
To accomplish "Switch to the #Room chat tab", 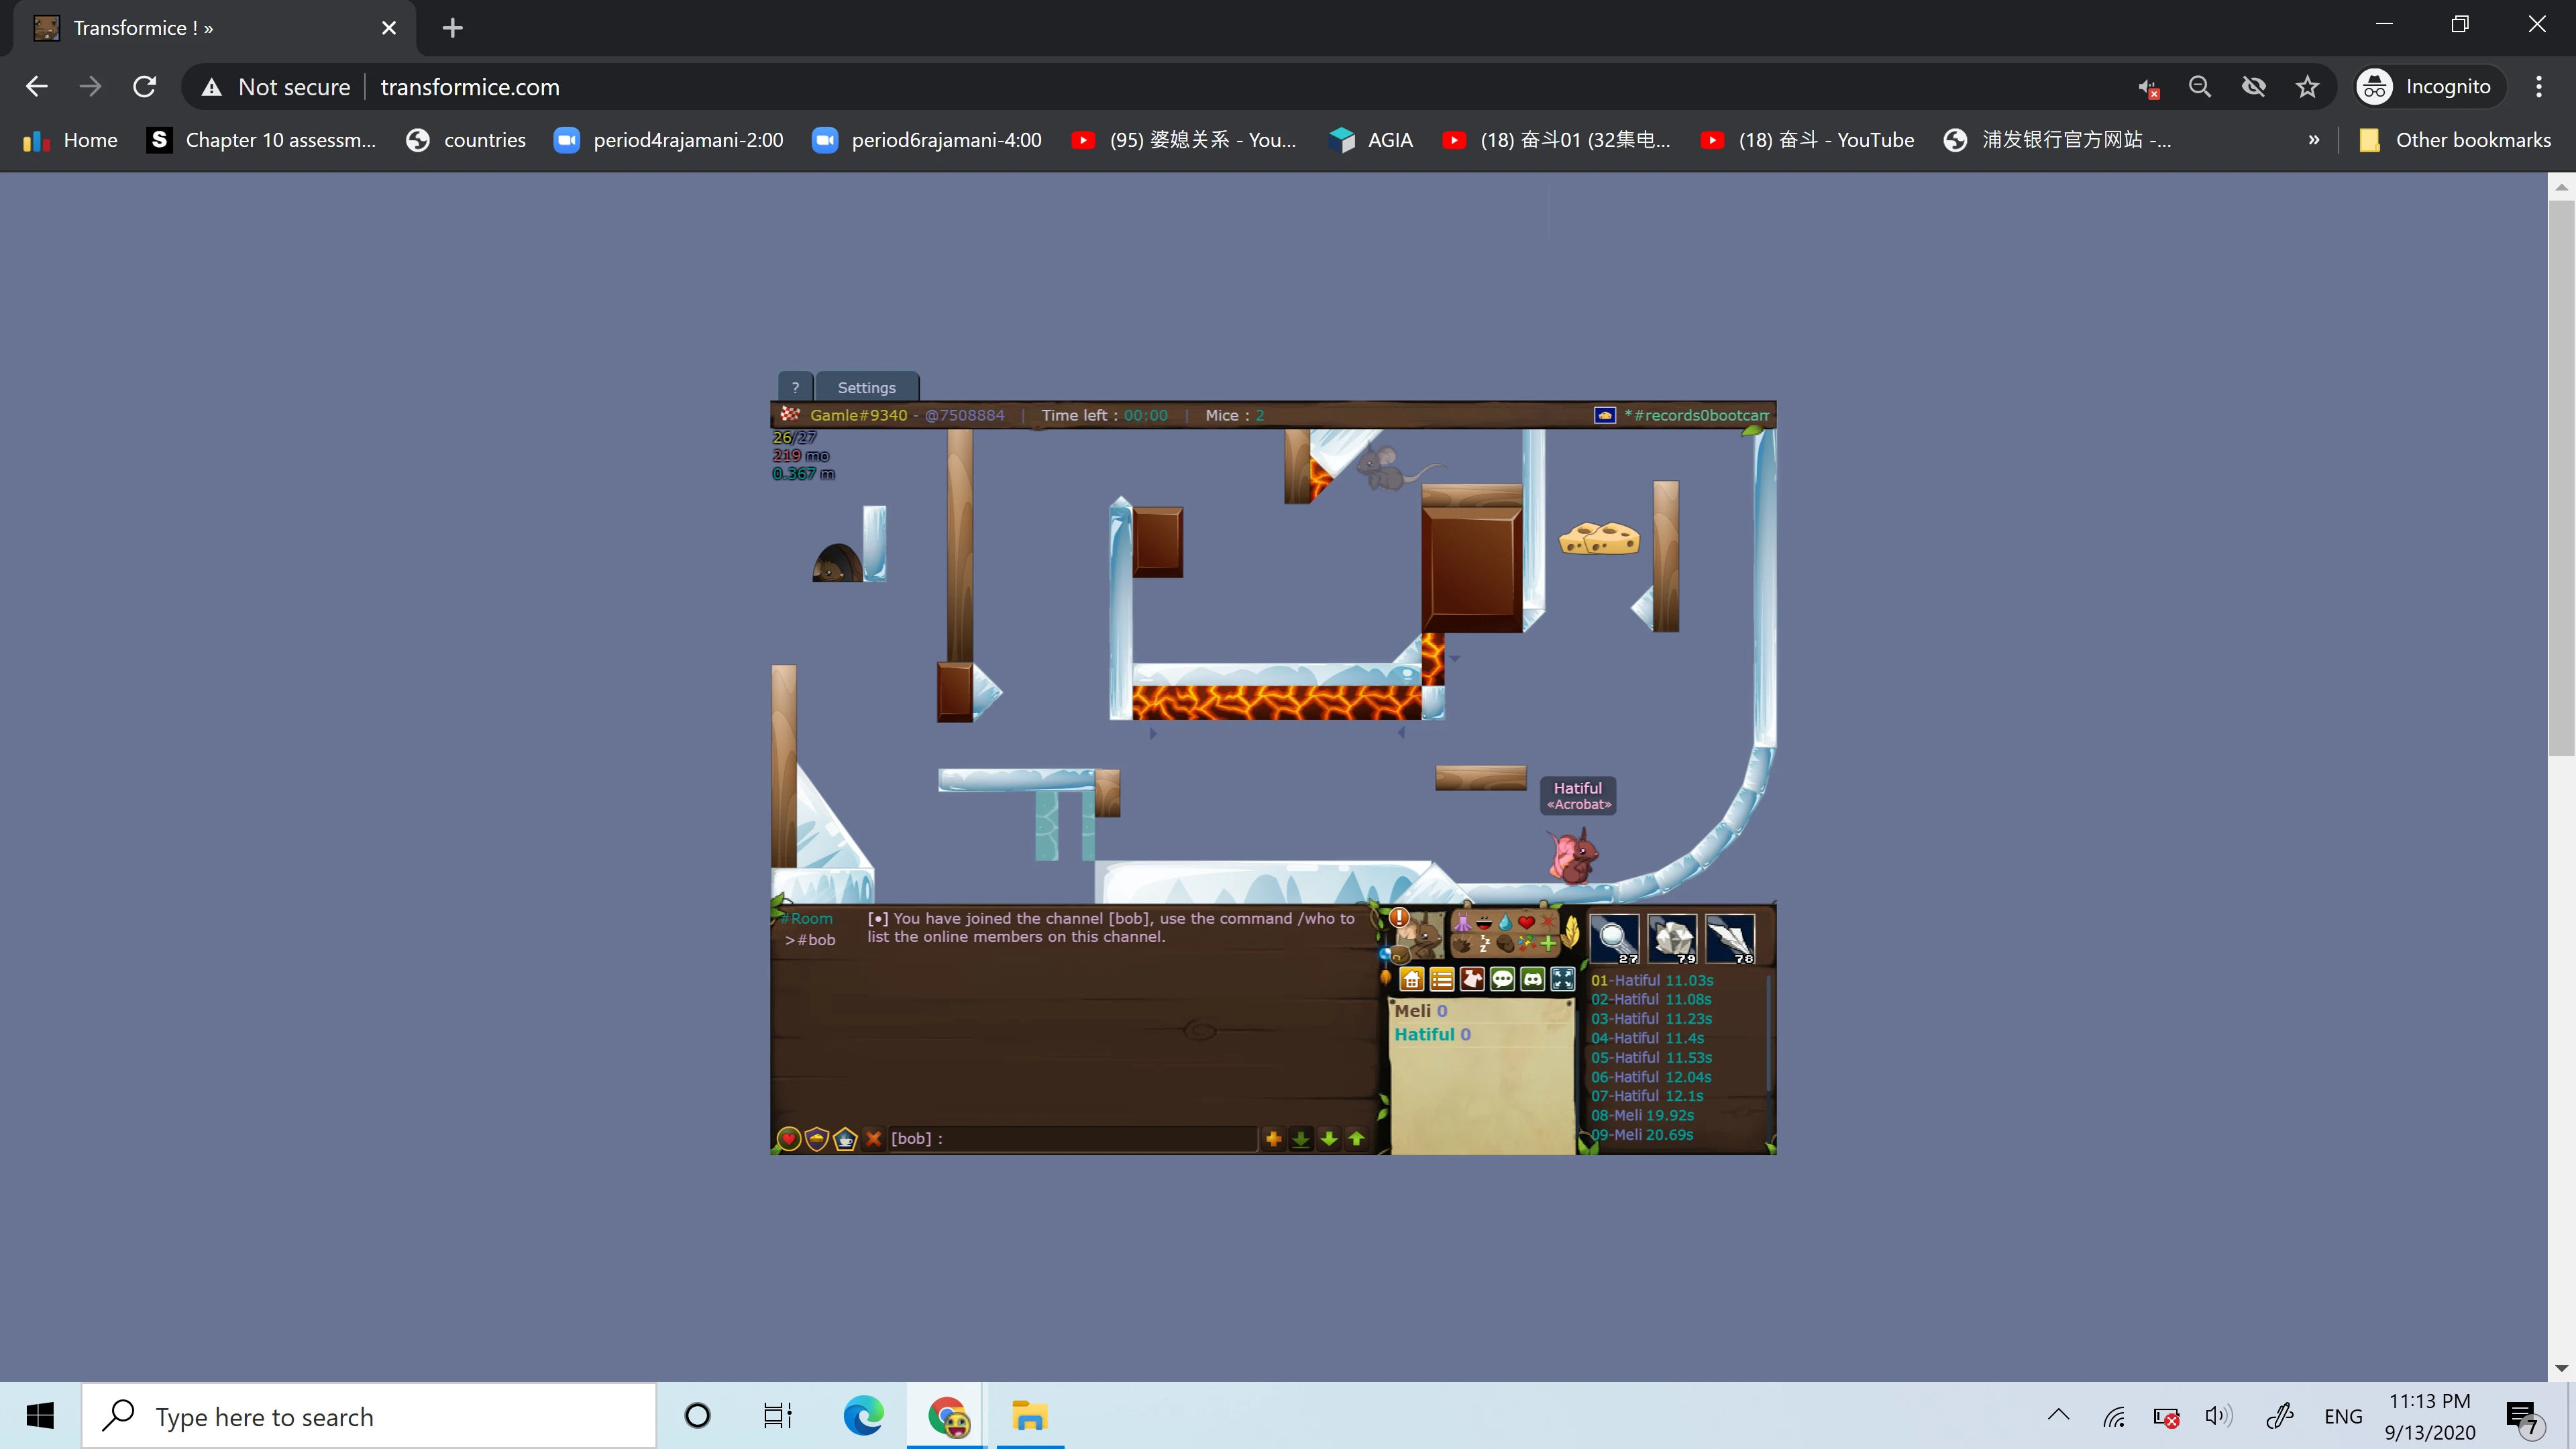I will coord(807,918).
